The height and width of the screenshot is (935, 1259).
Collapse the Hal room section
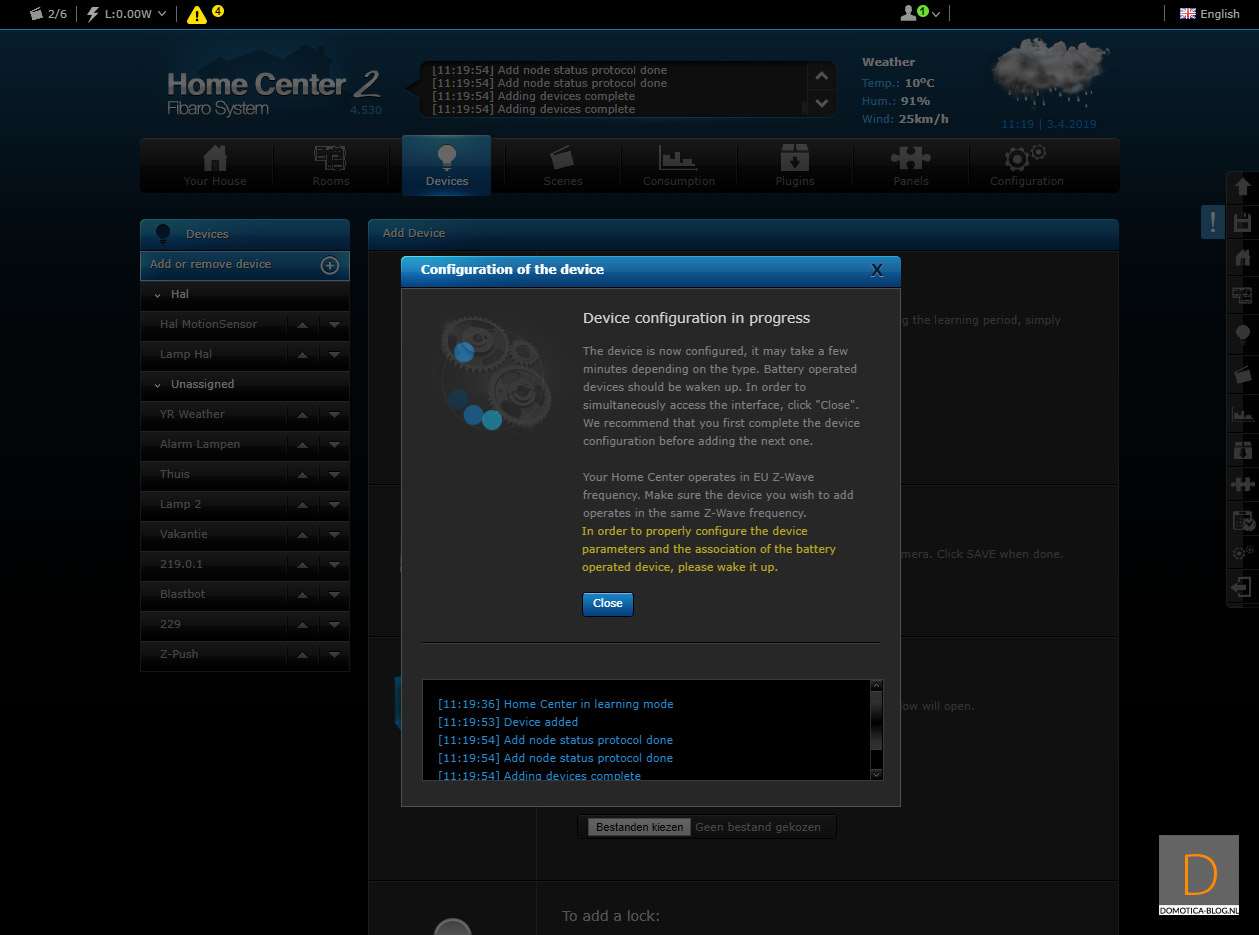click(158, 295)
